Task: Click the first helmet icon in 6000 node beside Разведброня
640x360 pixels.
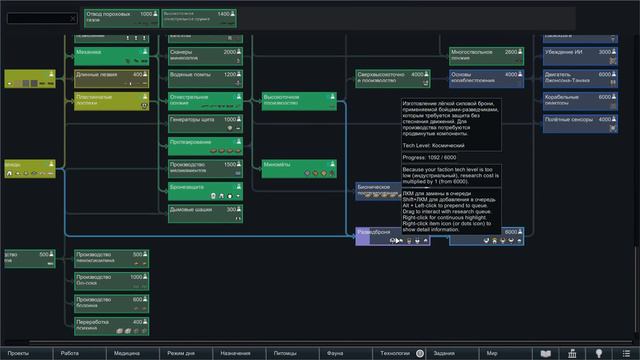Action: pyautogui.click(x=486, y=240)
